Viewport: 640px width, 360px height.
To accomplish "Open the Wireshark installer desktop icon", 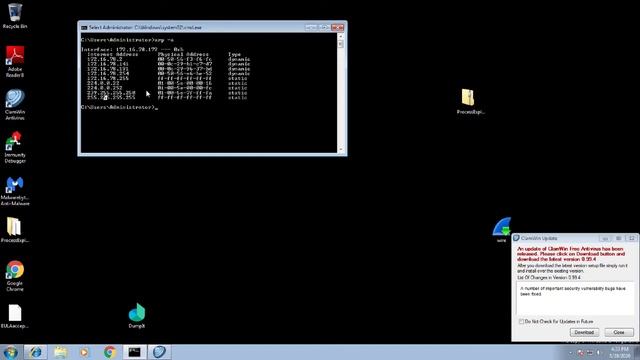I will click(x=502, y=230).
